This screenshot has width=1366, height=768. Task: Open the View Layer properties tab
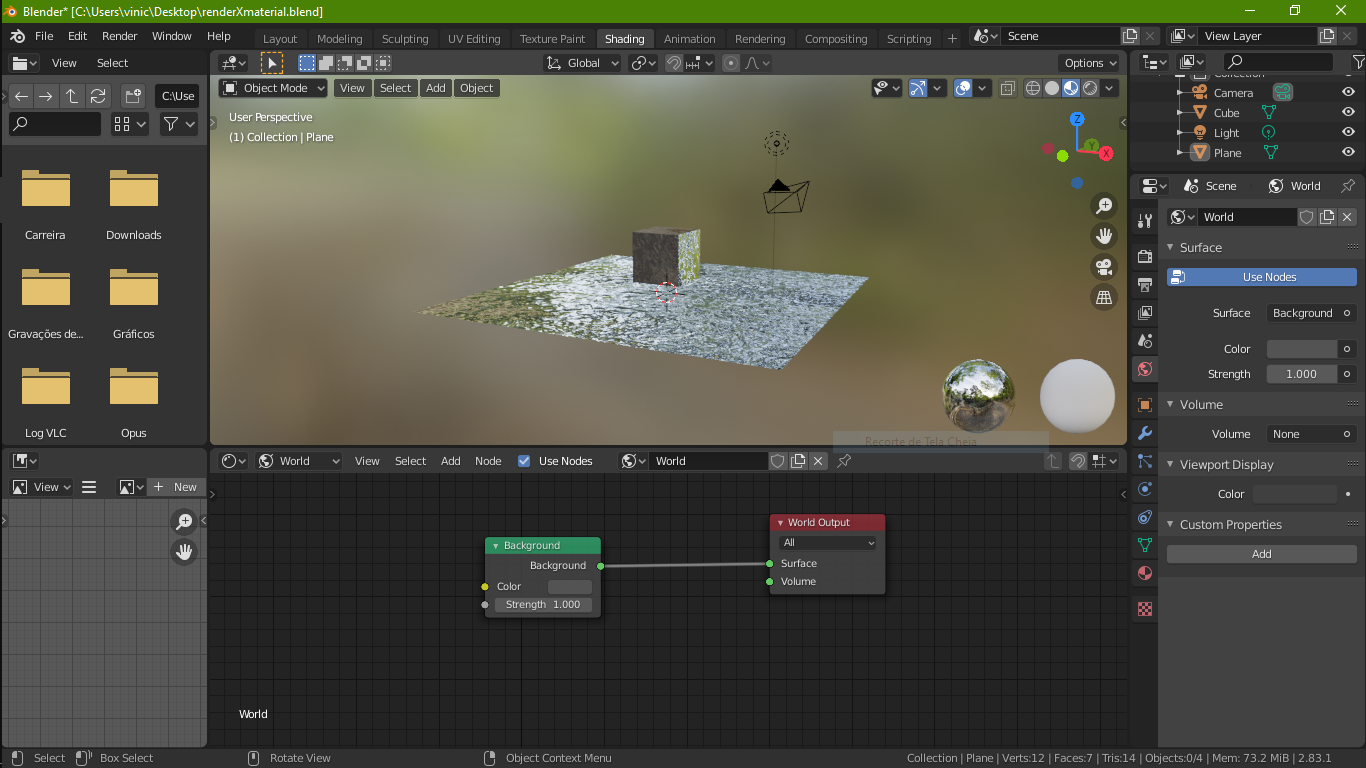pyautogui.click(x=1145, y=313)
